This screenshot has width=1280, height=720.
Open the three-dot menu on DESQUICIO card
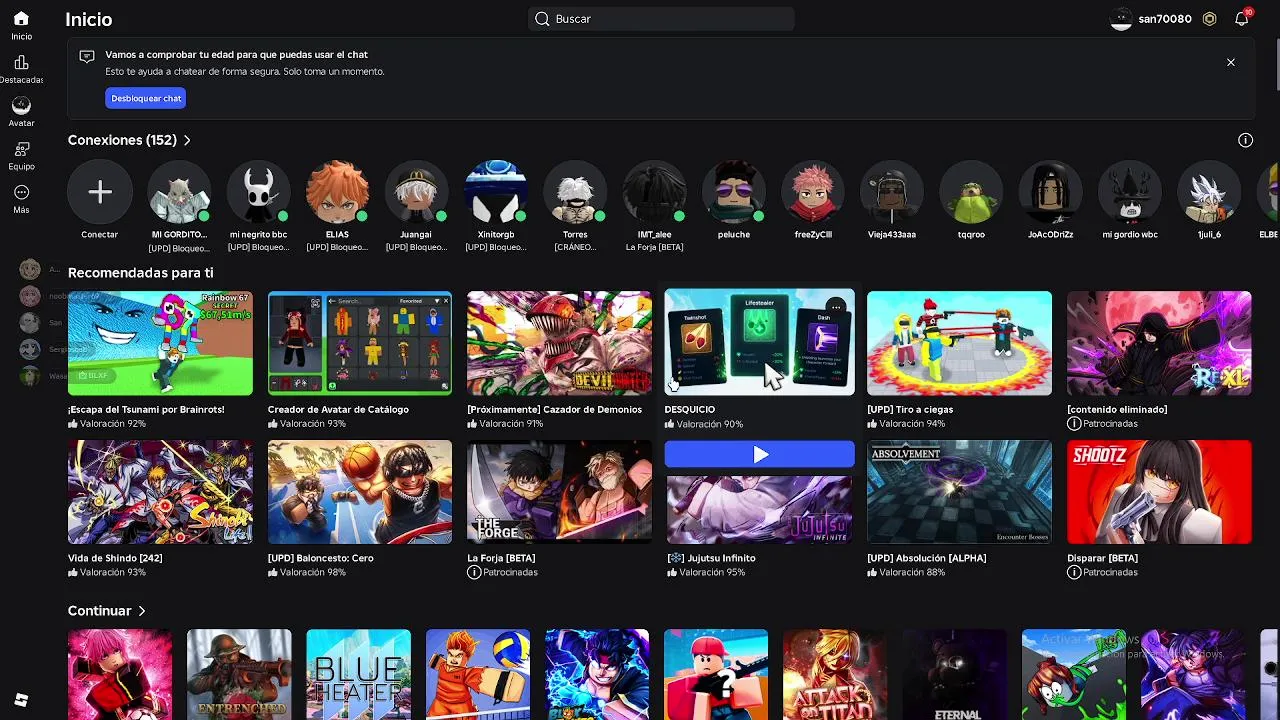pos(836,306)
